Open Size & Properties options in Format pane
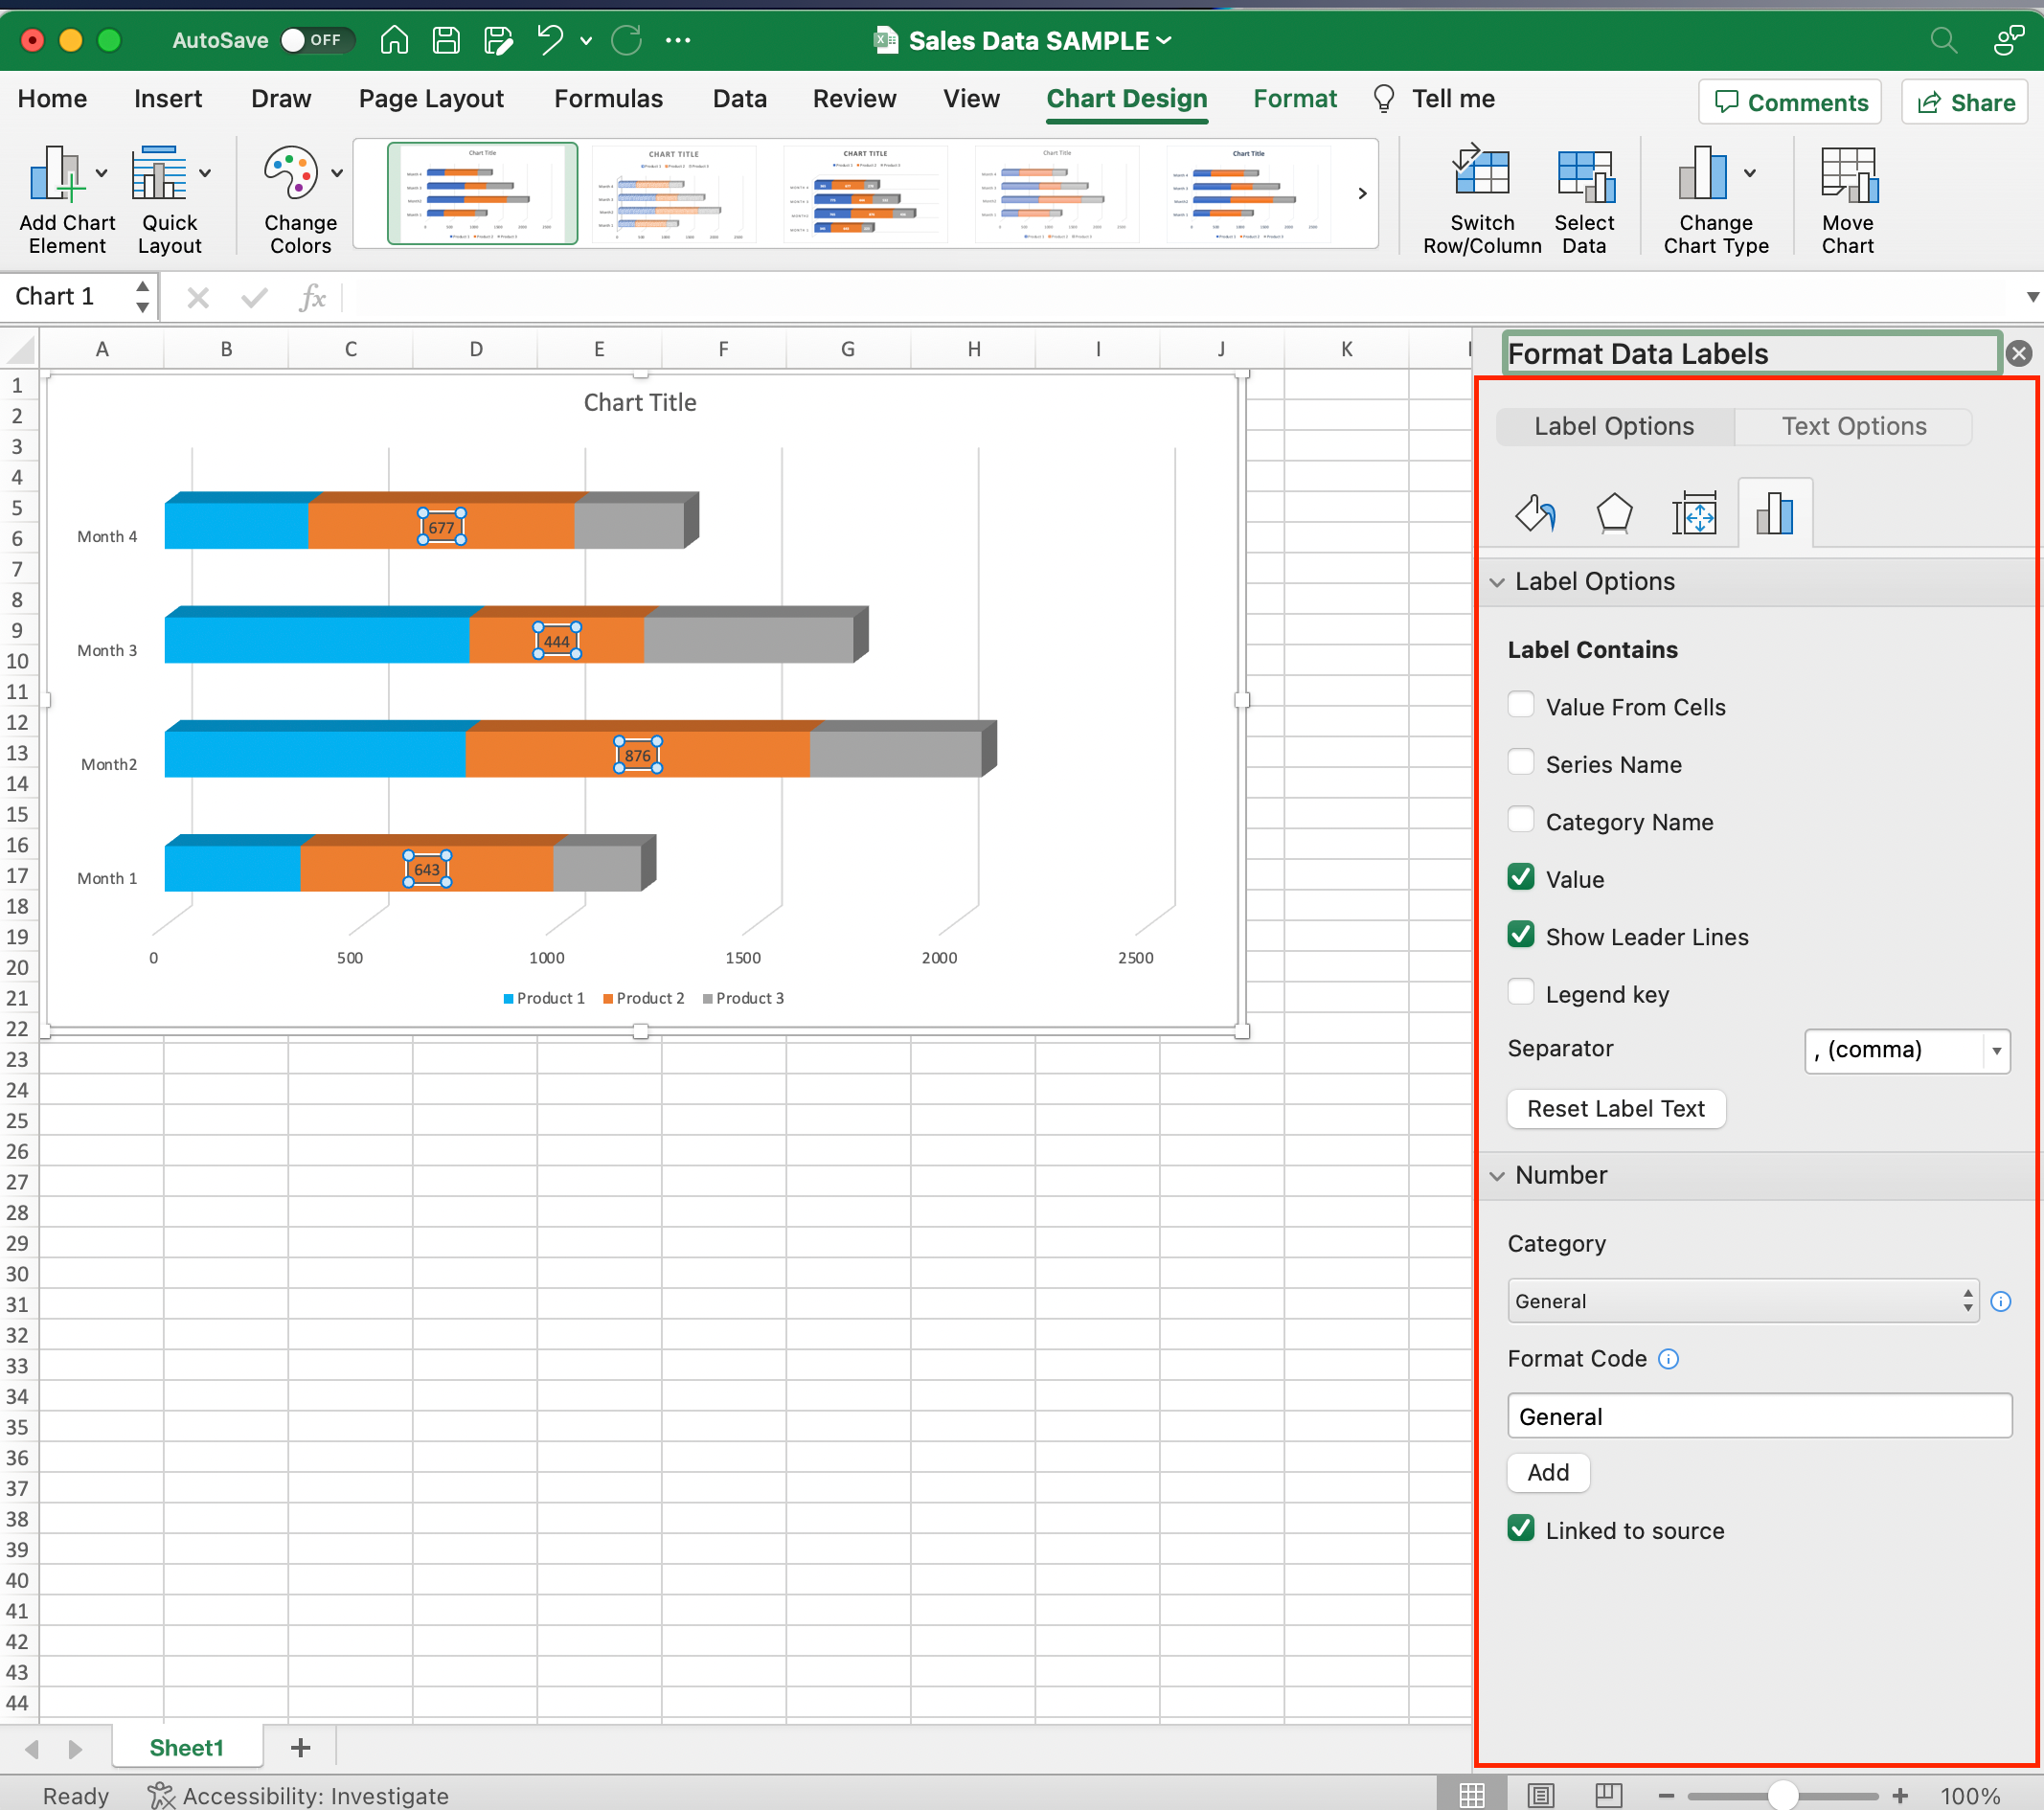The image size is (2044, 1810). tap(1696, 512)
